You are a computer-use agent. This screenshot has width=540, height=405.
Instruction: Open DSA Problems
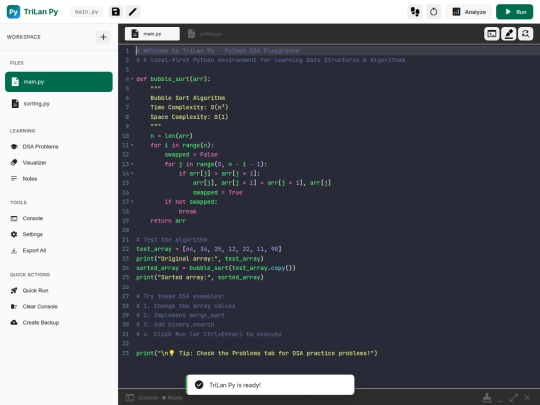pyautogui.click(x=59, y=147)
